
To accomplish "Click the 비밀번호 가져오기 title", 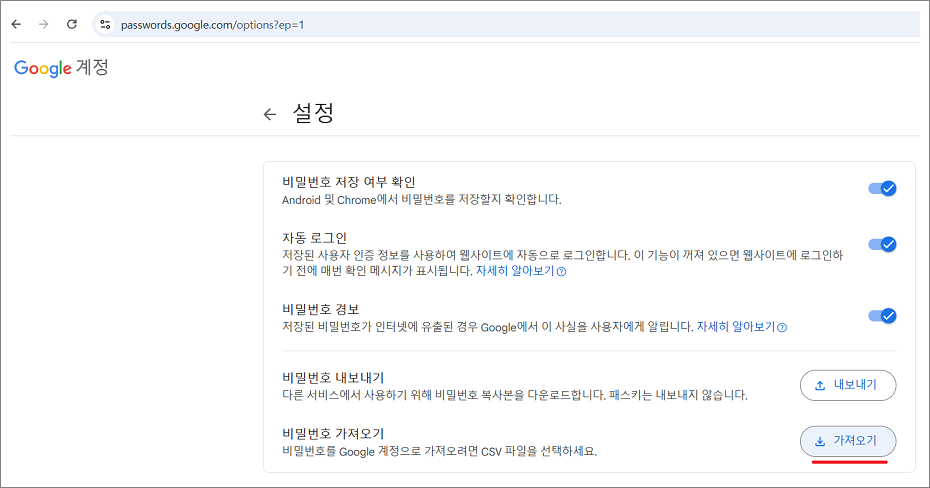I will tap(333, 433).
